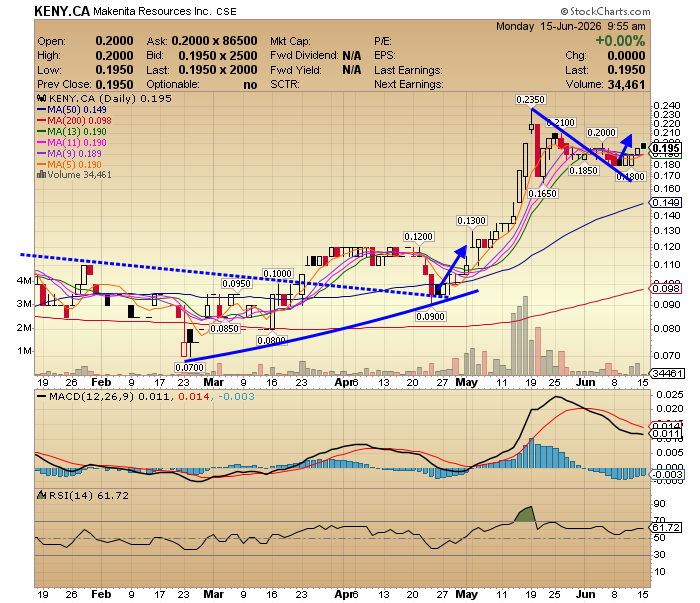Image resolution: width=700 pixels, height=603 pixels.
Task: Click the RSI(14) 61.72 indicator label
Action: [x=88, y=495]
